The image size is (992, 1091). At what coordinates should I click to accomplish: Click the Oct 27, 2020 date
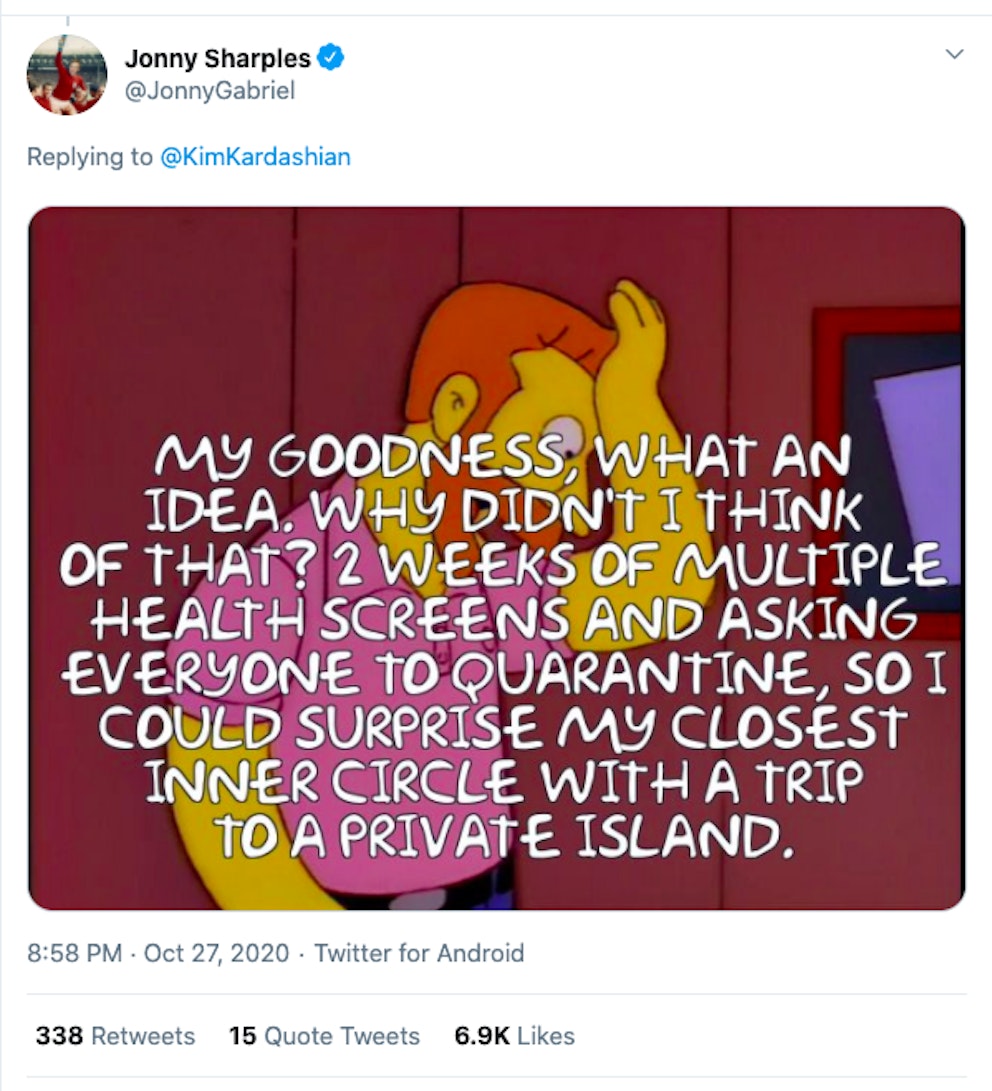pos(216,952)
